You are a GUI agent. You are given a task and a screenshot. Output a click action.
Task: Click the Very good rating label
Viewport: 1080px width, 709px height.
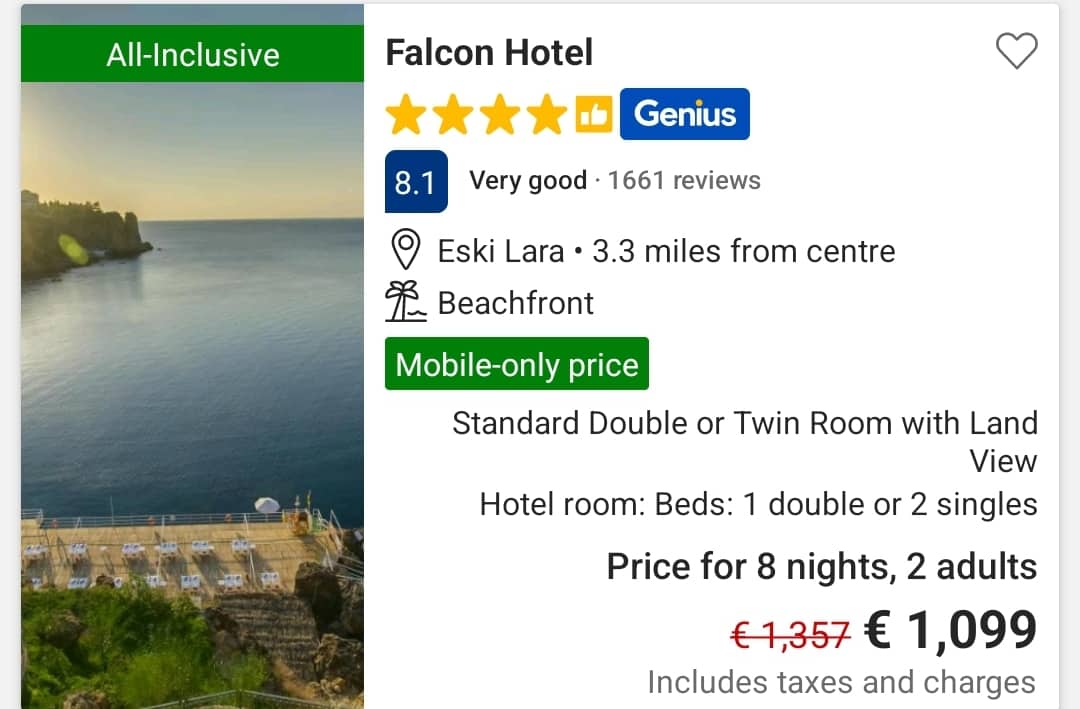[528, 181]
